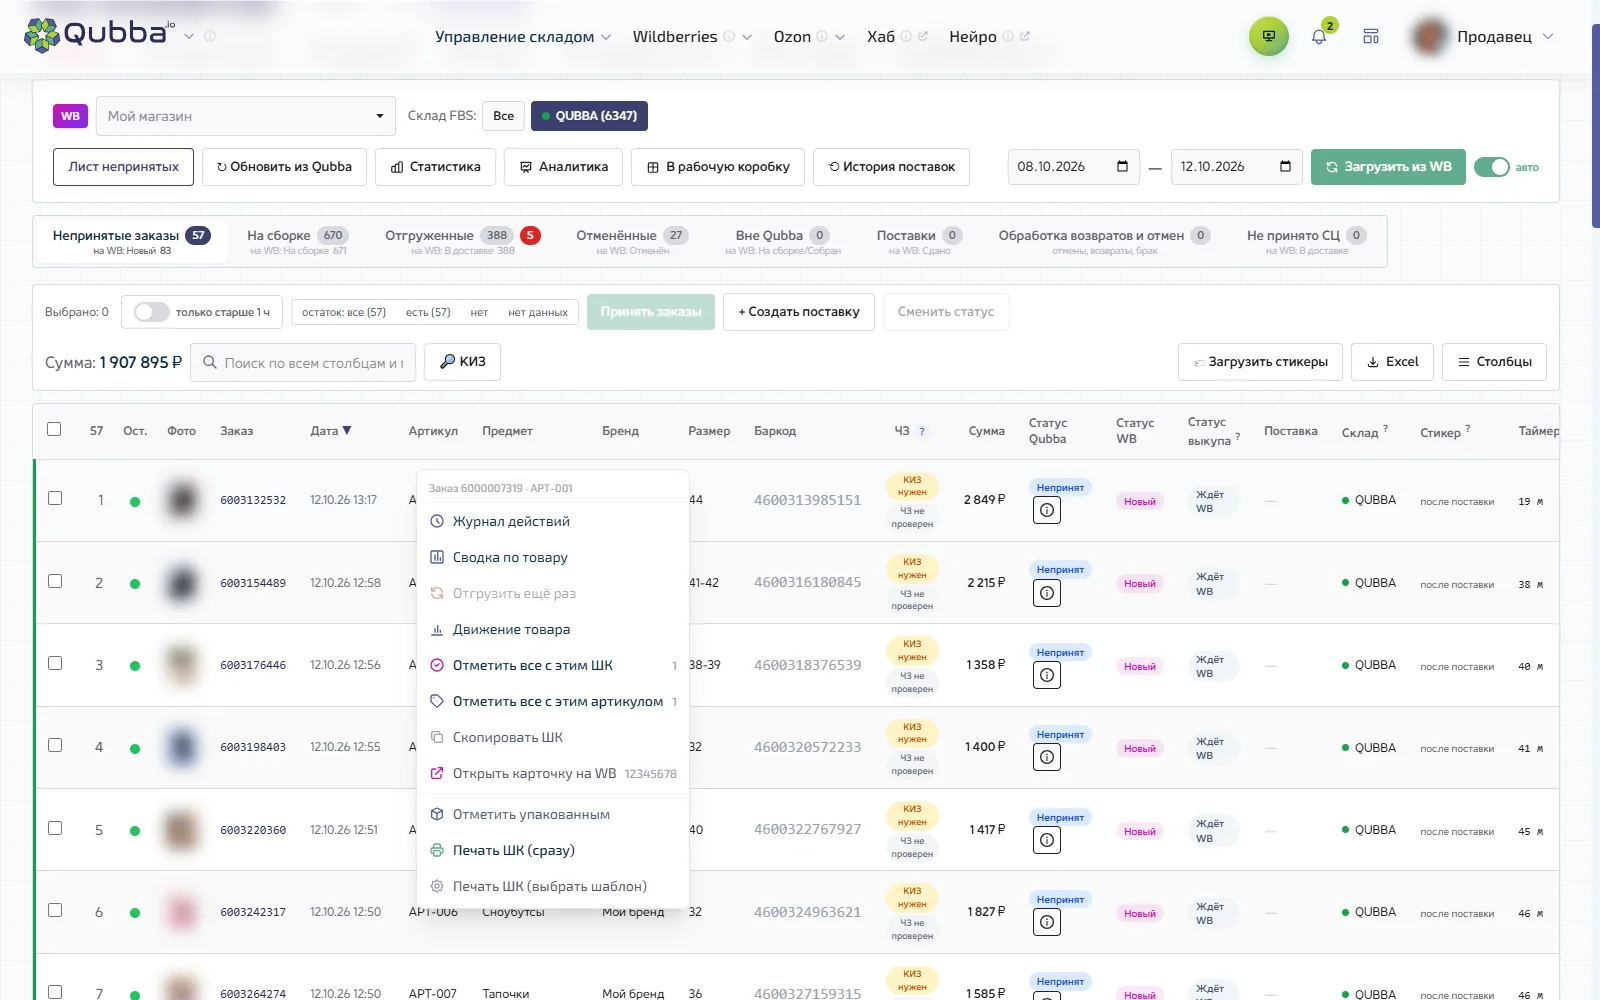Screen dimensions: 1600x1000
Task: Choose Журнал действий in context menu
Action: [x=552, y=521]
